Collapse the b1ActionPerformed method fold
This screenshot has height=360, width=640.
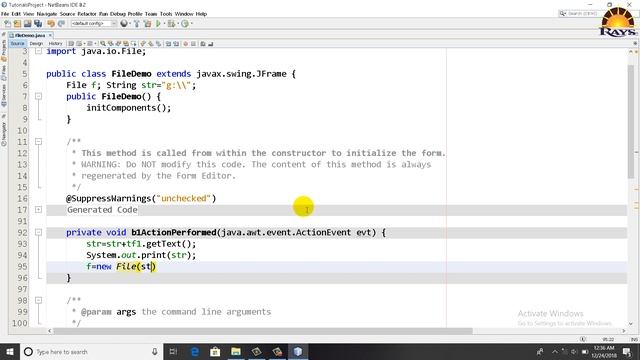[38, 232]
